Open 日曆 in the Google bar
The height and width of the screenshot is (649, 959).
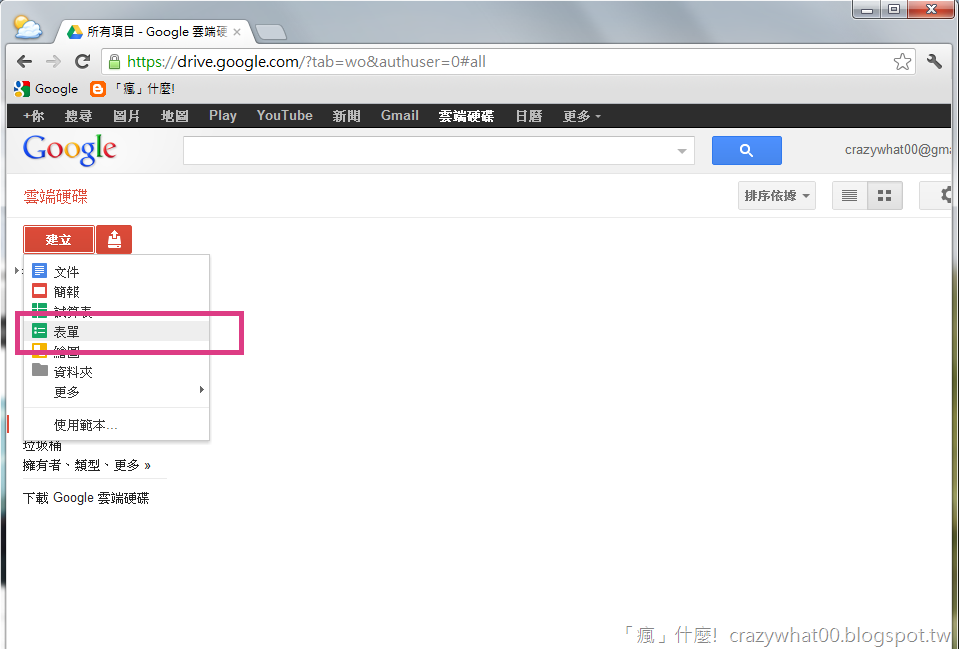tap(528, 116)
